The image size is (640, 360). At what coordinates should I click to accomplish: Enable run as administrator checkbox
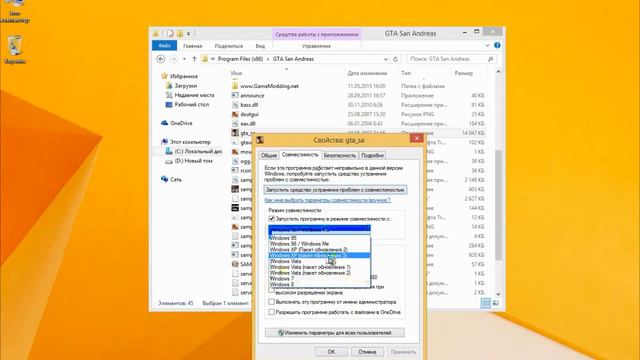tap(271, 302)
